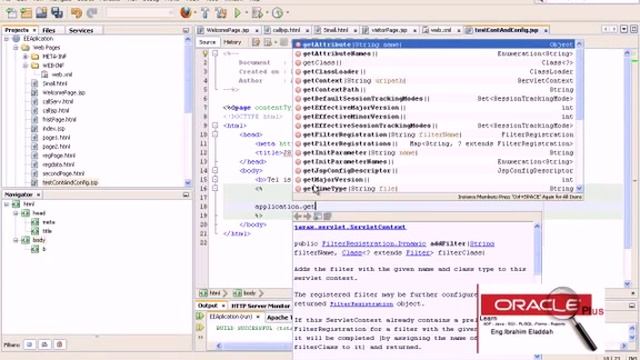The image size is (640, 360).
Task: Select index.jsp in the Projects tree
Action: click(x=53, y=129)
